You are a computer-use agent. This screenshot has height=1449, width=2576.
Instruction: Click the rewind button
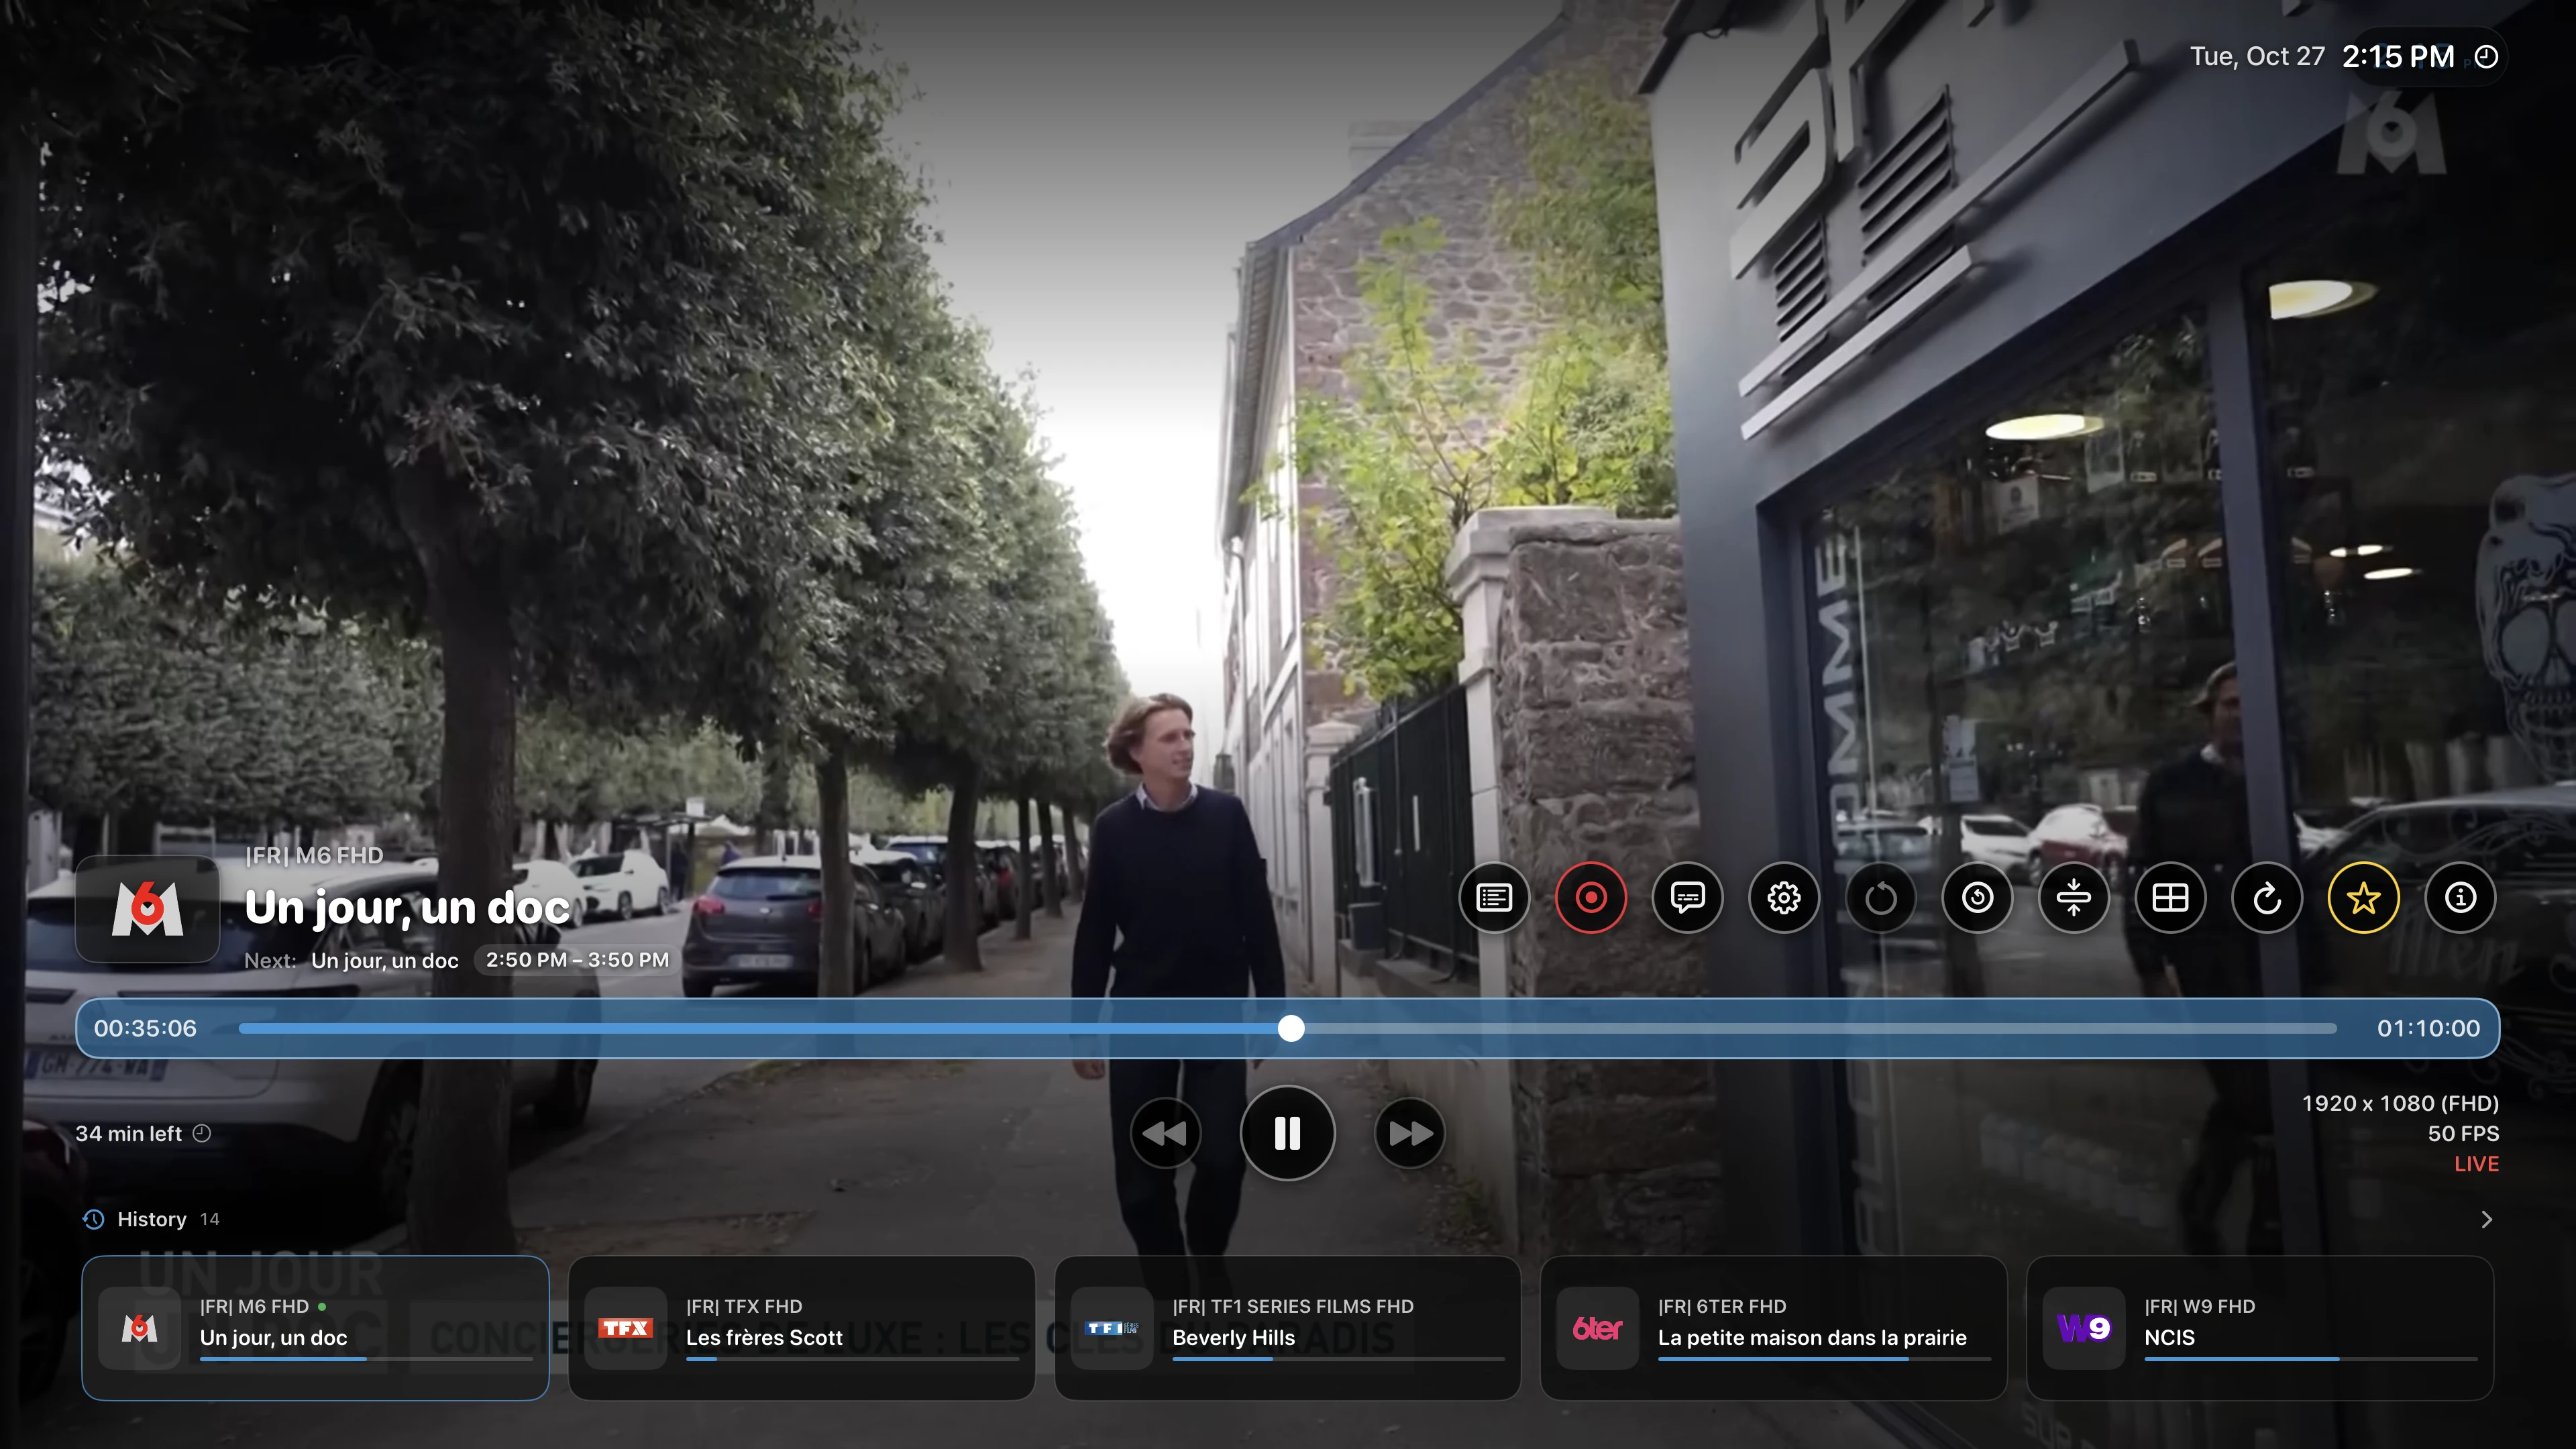coord(1165,1133)
